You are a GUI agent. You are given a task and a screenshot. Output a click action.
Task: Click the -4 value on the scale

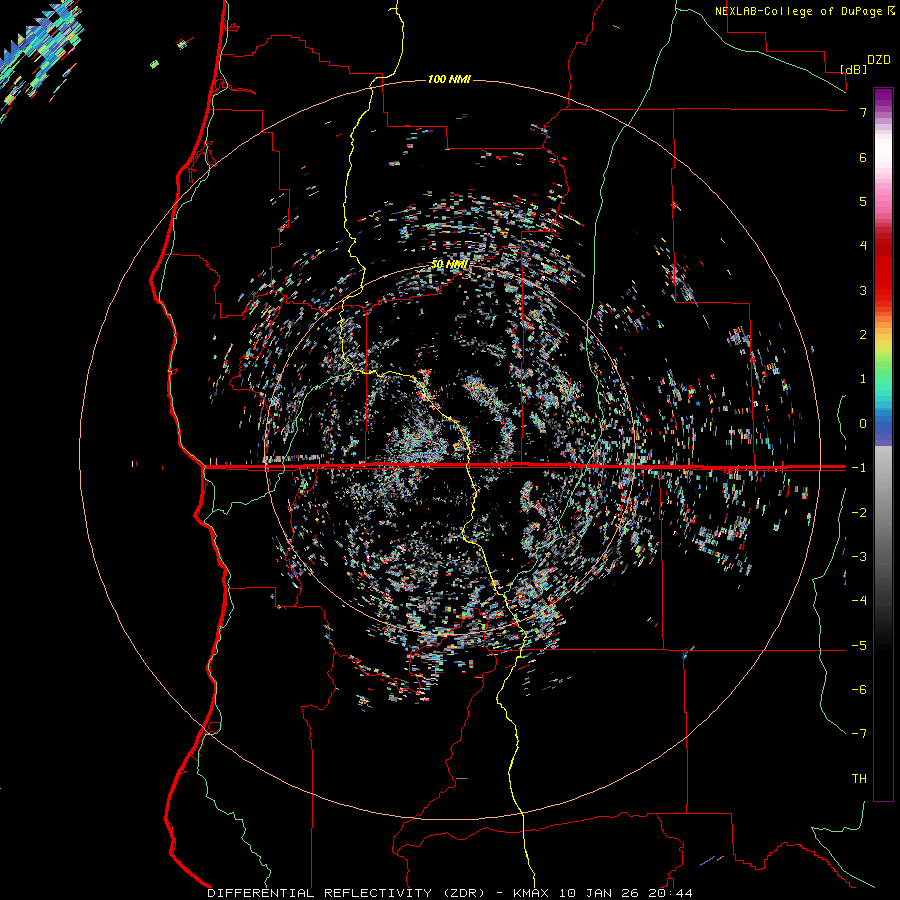click(x=859, y=601)
